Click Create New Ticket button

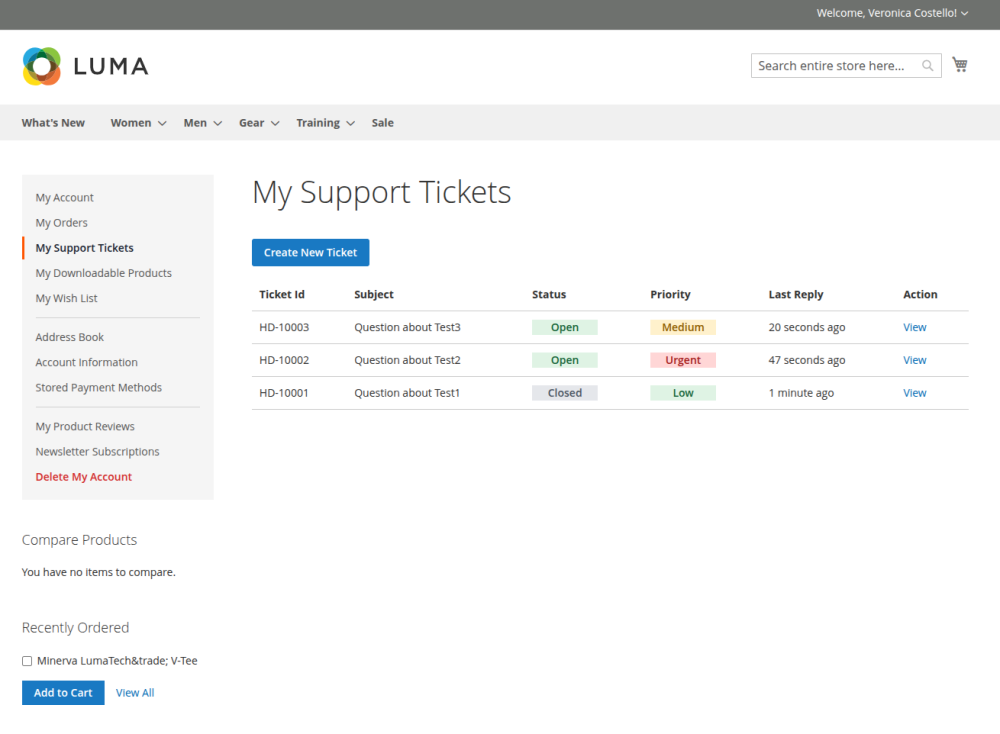click(x=310, y=253)
